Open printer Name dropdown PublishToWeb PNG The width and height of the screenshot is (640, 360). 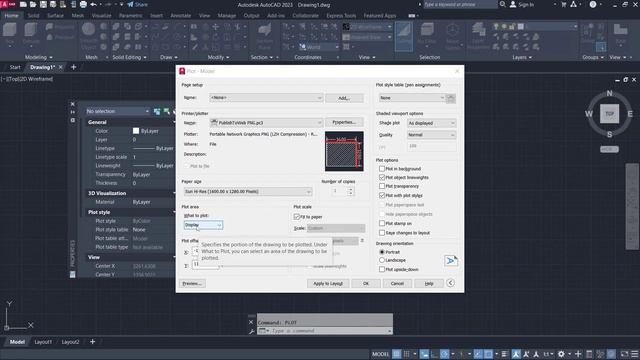266,122
